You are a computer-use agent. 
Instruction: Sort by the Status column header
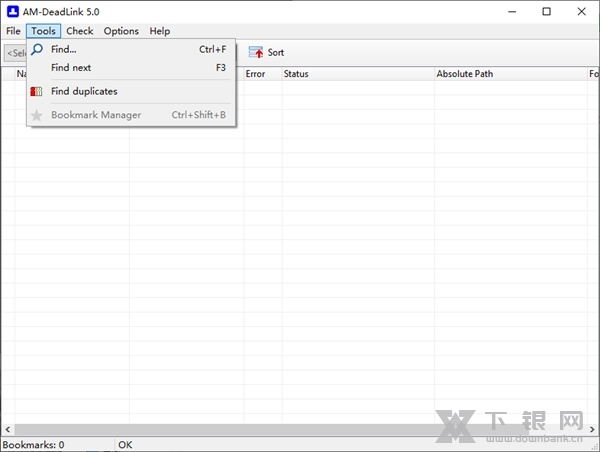point(297,74)
